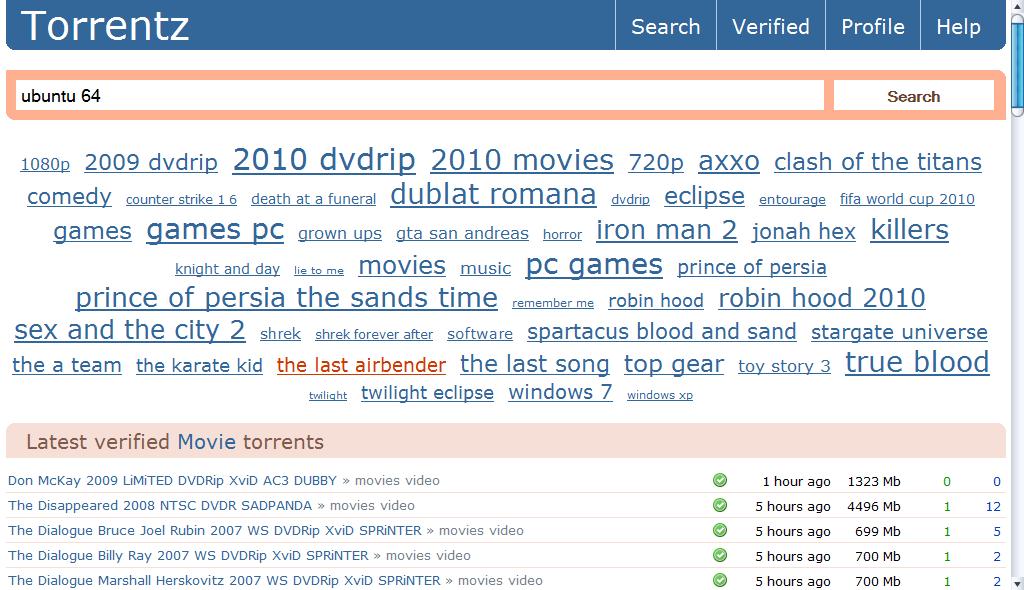Open 'twilight eclipse' tag
The height and width of the screenshot is (590, 1024).
coord(427,393)
